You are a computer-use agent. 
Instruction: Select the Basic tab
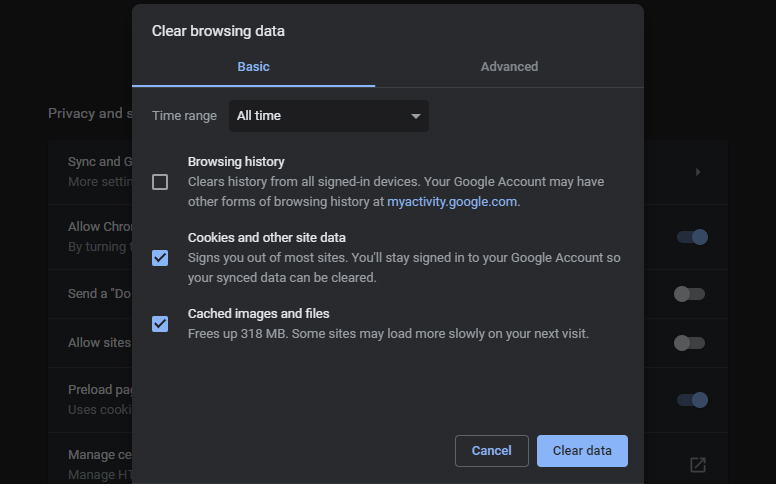(253, 67)
